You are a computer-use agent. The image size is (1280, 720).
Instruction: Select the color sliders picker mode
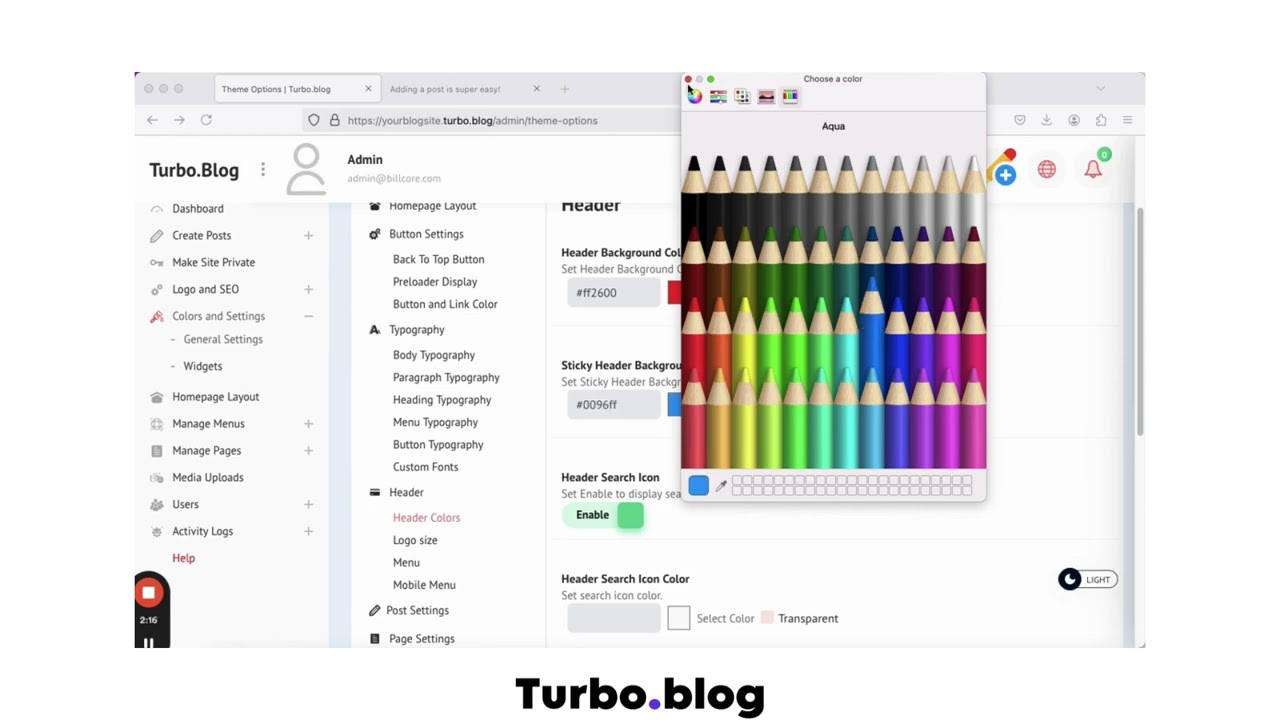[x=718, y=97]
